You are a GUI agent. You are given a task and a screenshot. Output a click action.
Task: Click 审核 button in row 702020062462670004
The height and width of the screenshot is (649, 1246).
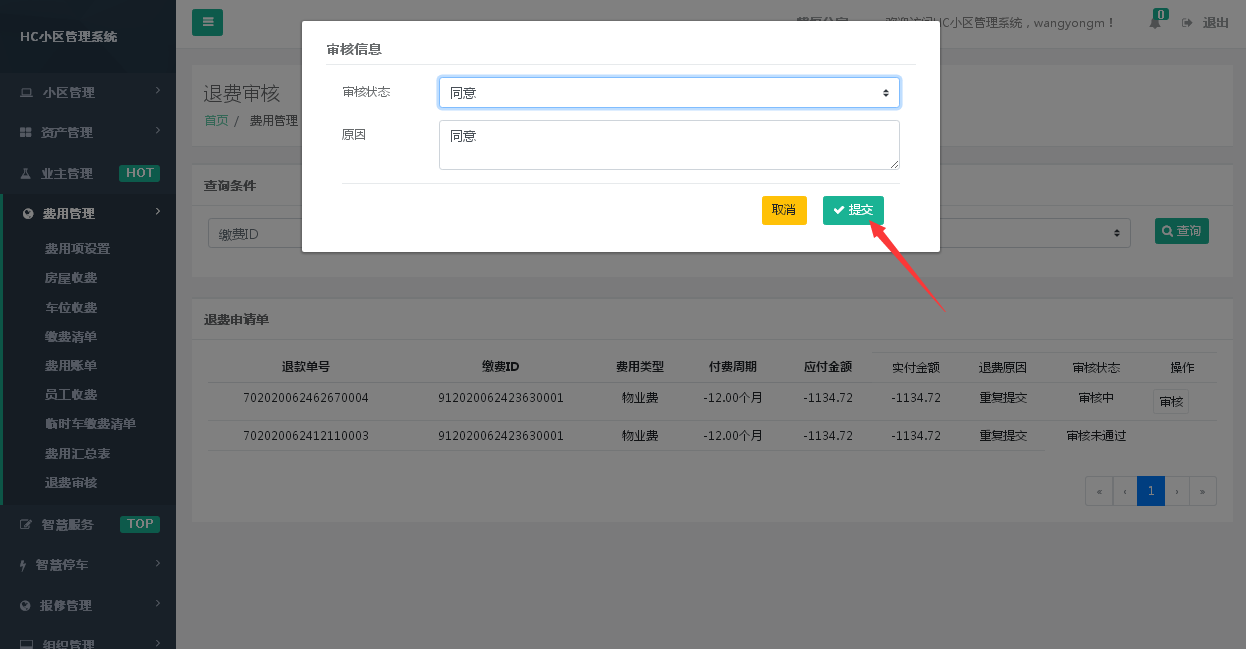click(1171, 402)
